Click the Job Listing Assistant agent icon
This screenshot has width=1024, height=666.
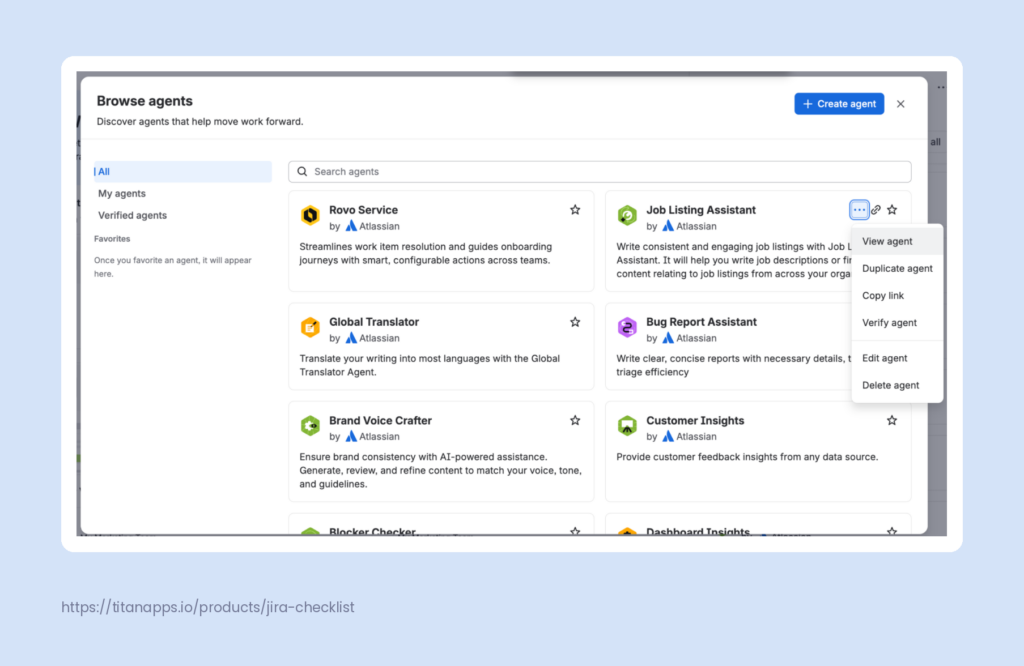coord(627,215)
